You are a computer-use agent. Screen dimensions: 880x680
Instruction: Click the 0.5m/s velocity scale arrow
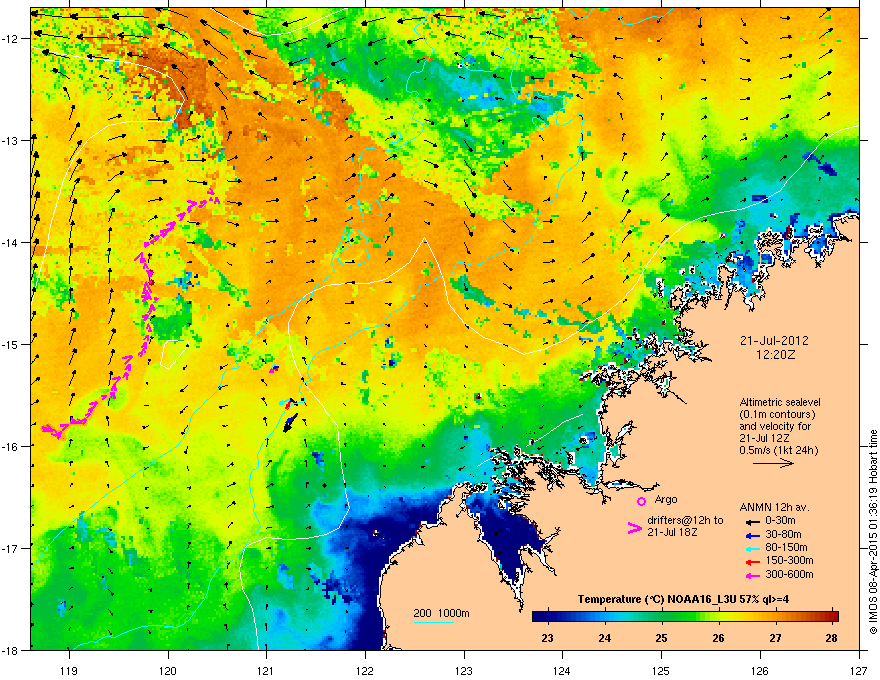773,463
